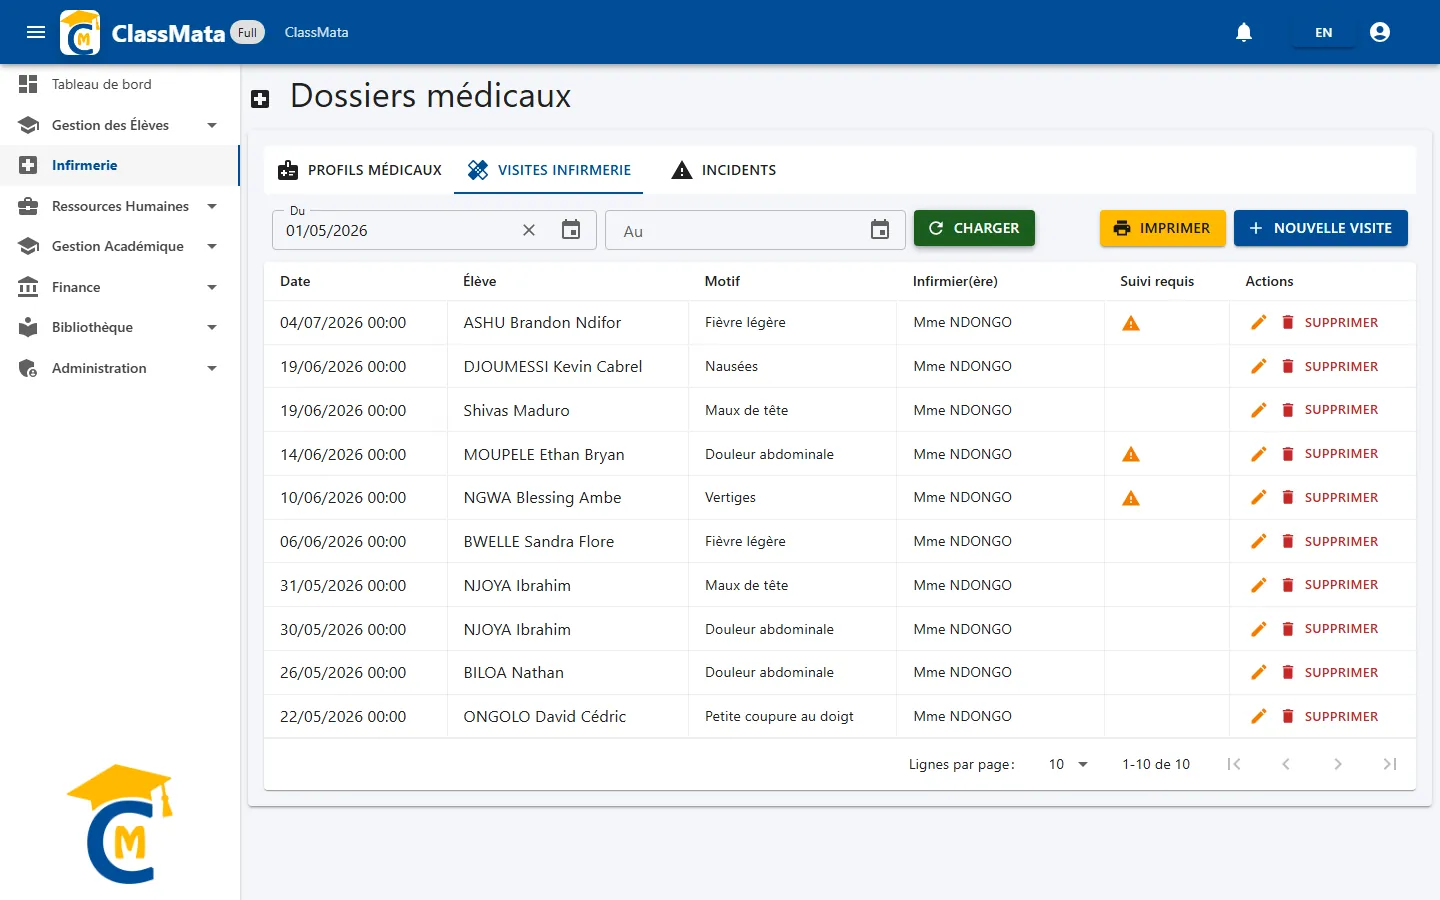Click the Nouvelle Visite button

point(1320,228)
